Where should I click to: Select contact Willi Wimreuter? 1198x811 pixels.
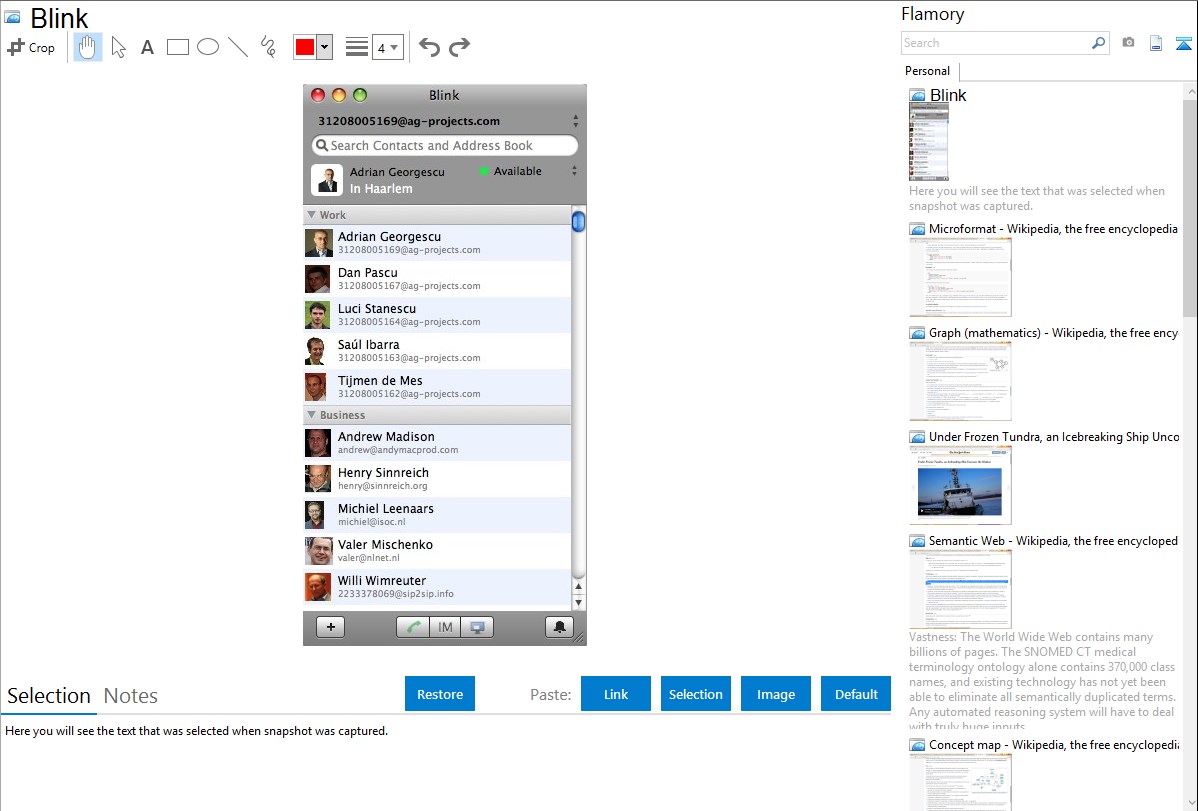(437, 586)
